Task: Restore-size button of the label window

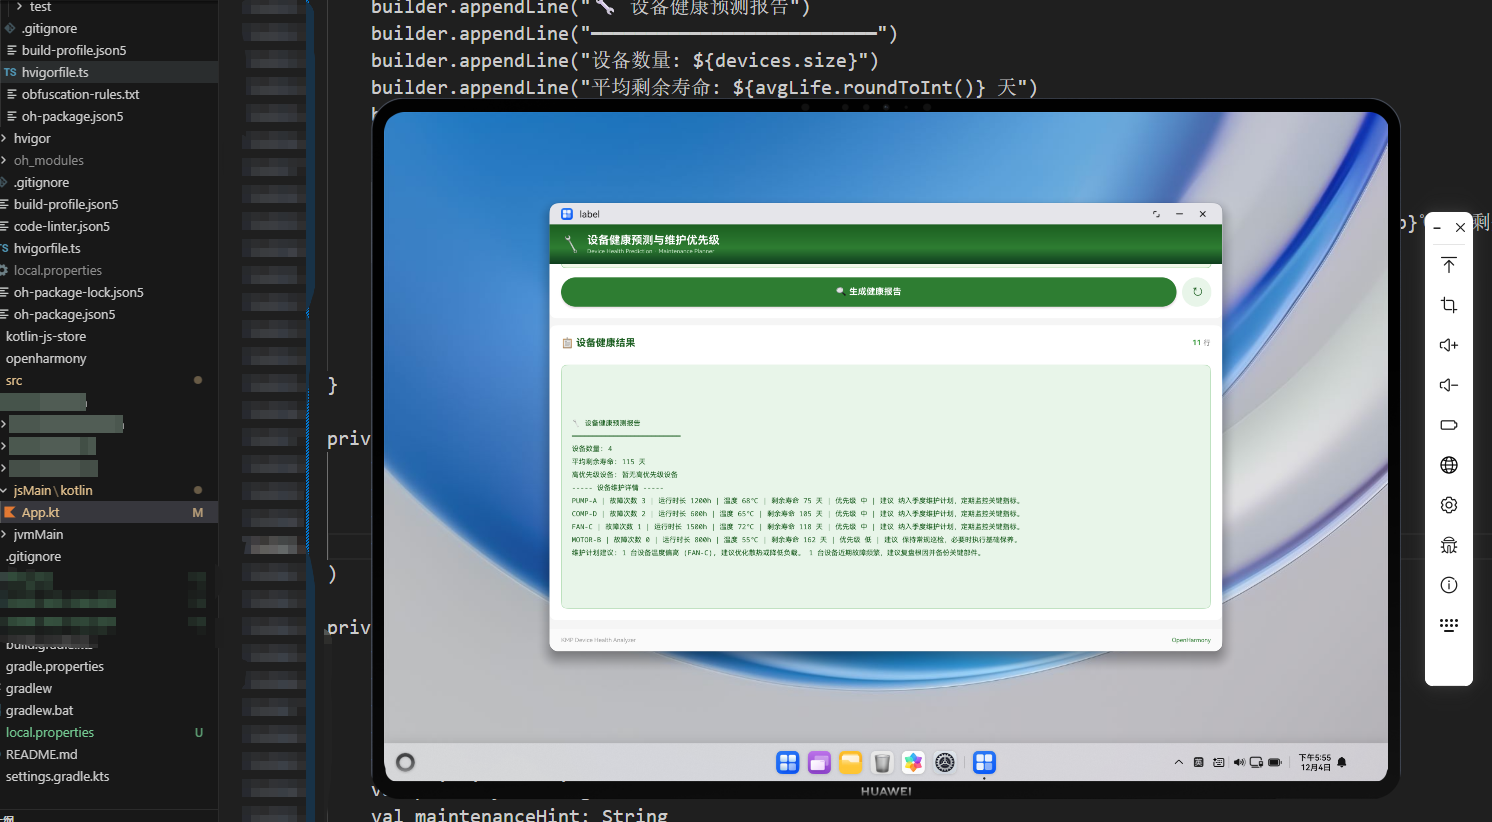Action: tap(1156, 214)
